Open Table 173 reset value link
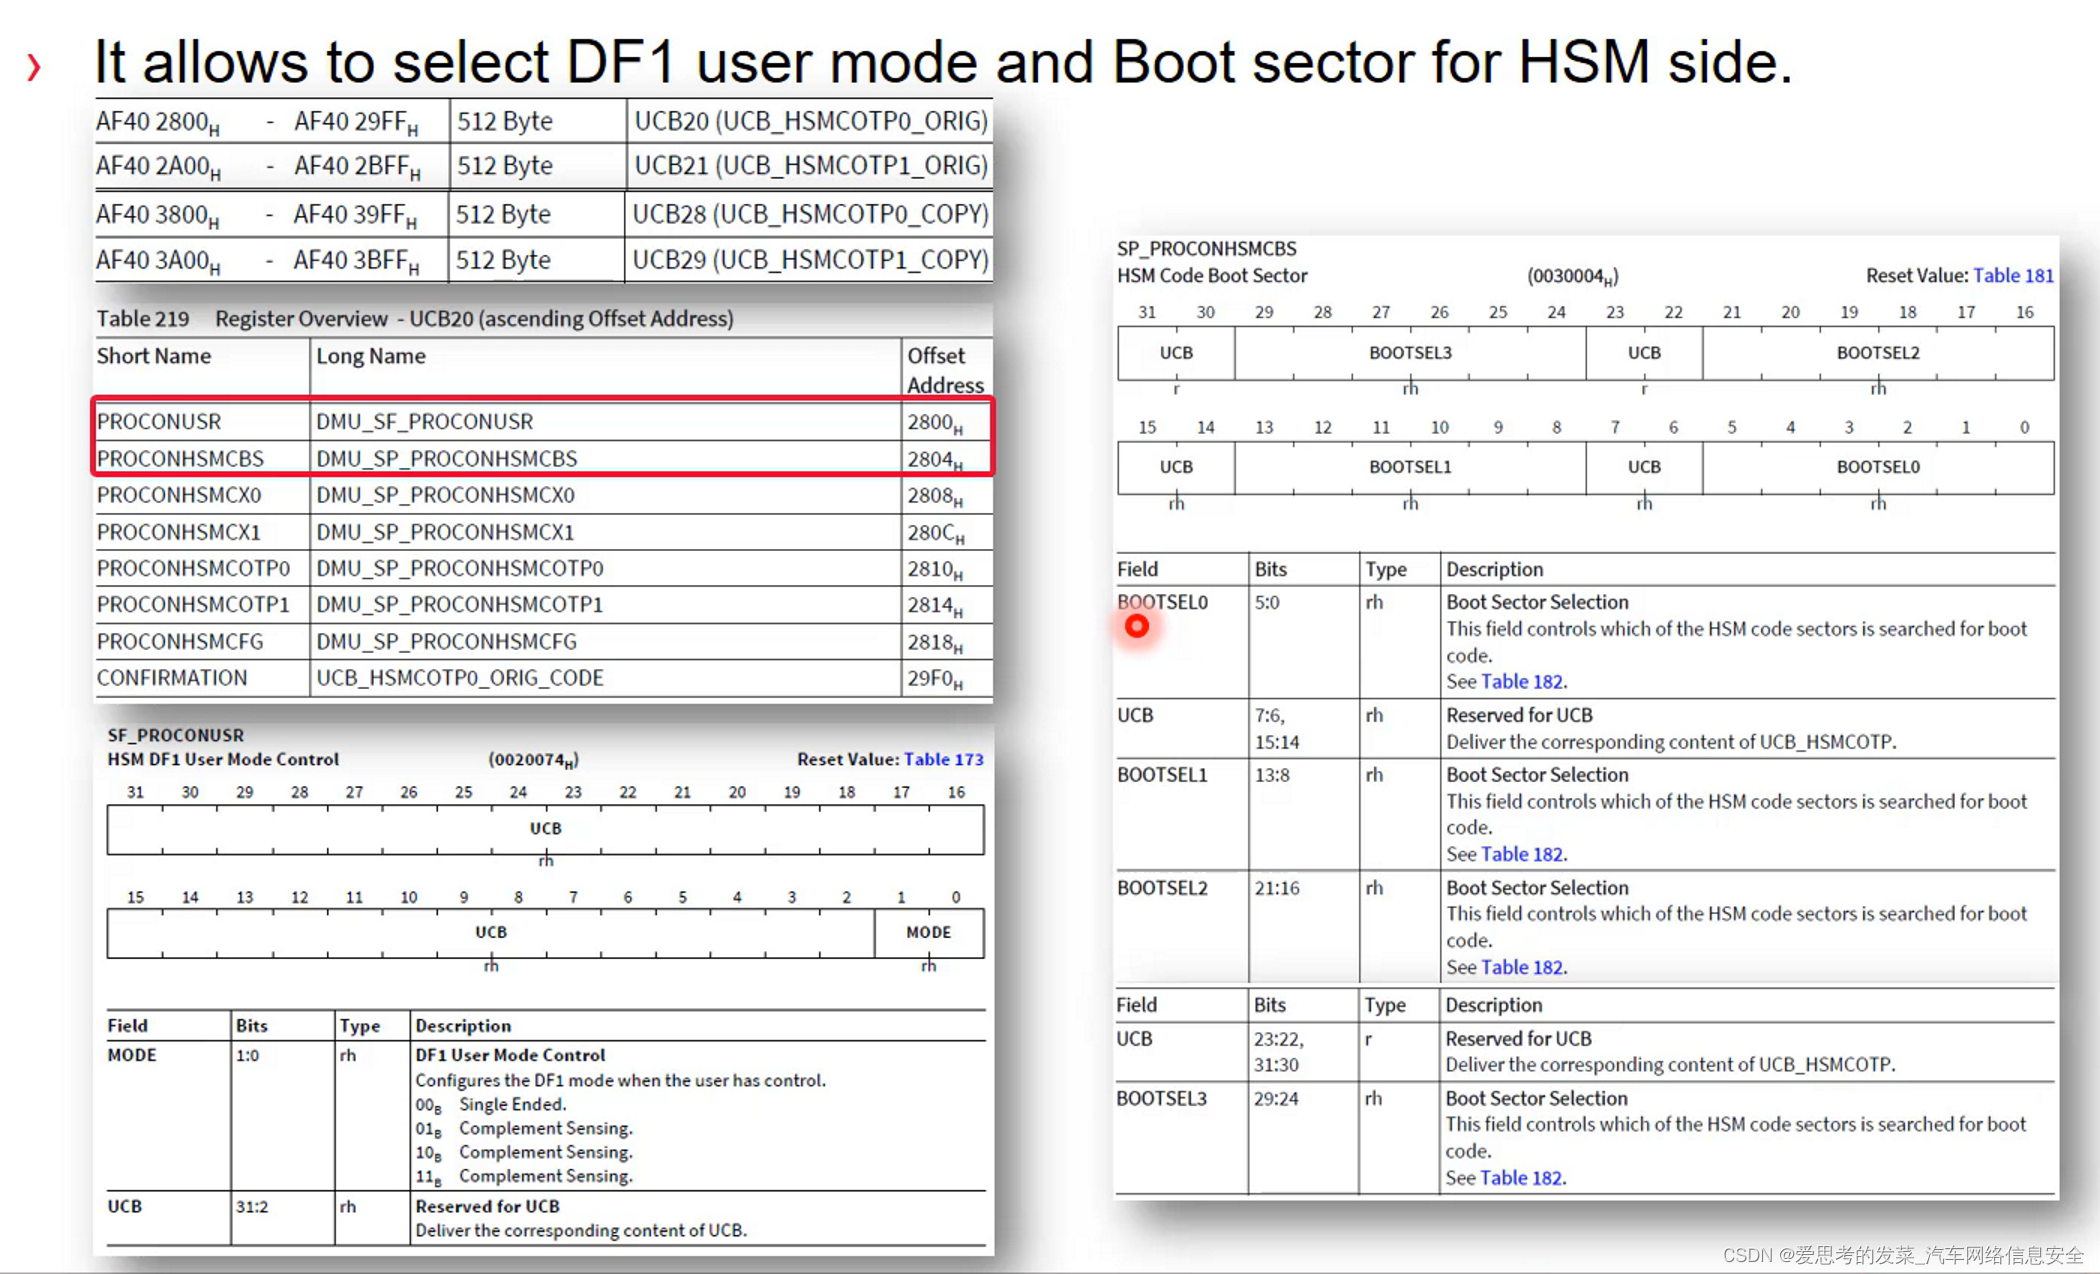Screen dimensions: 2100x1274 point(943,759)
